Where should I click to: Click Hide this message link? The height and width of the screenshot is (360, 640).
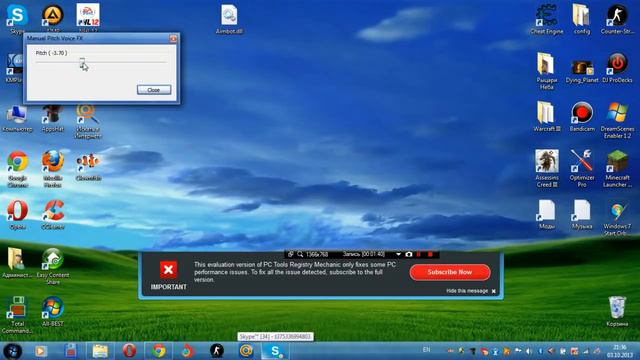pos(467,291)
